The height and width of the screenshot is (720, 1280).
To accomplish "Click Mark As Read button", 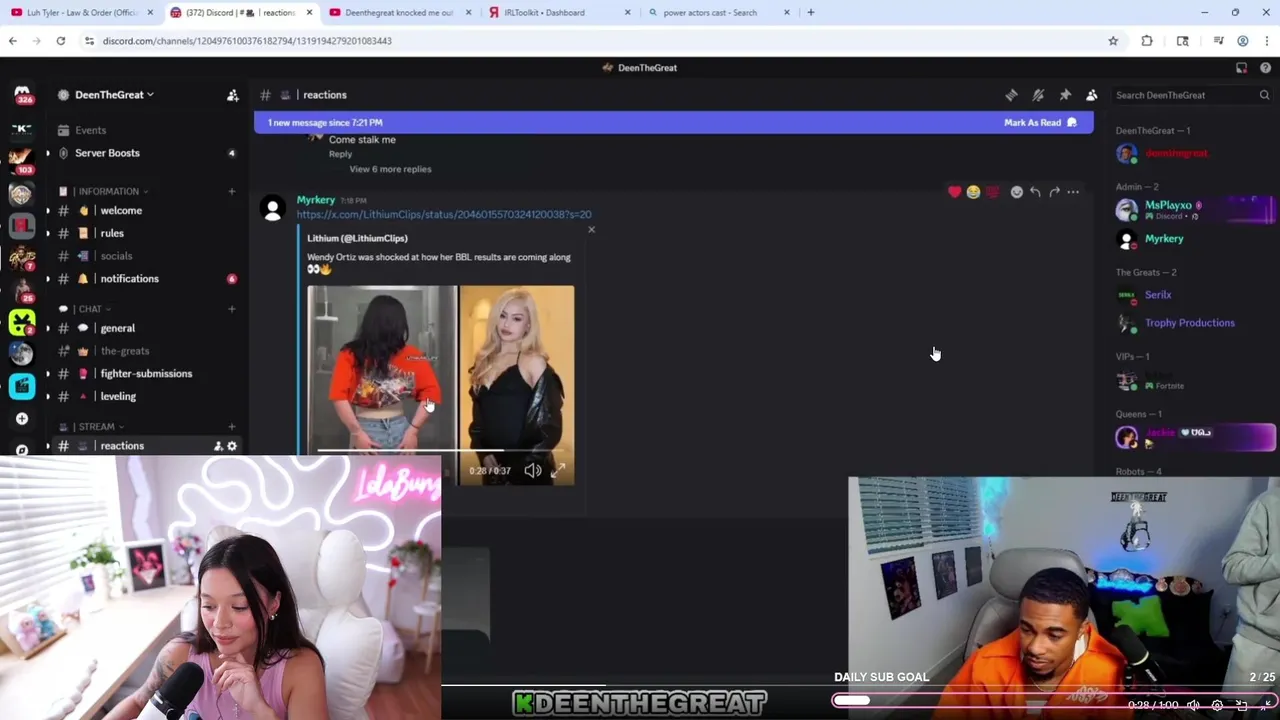I will point(1040,123).
